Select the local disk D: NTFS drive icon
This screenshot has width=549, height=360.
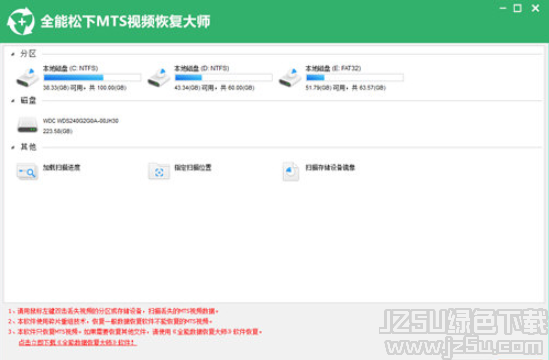click(x=159, y=77)
